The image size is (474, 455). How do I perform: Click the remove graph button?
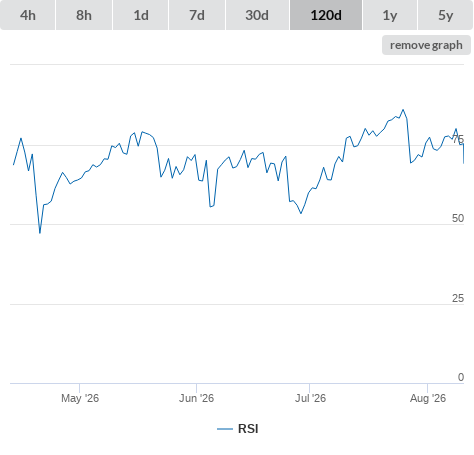(x=426, y=45)
